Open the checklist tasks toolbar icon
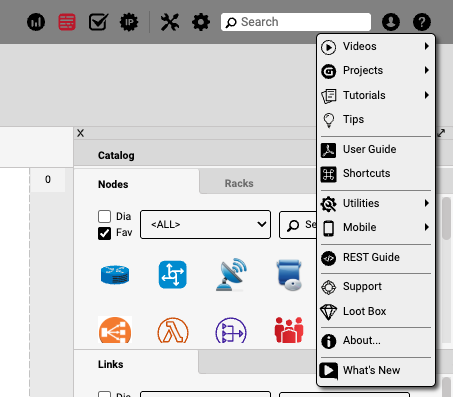Image resolution: width=453 pixels, height=397 pixels. coord(98,22)
